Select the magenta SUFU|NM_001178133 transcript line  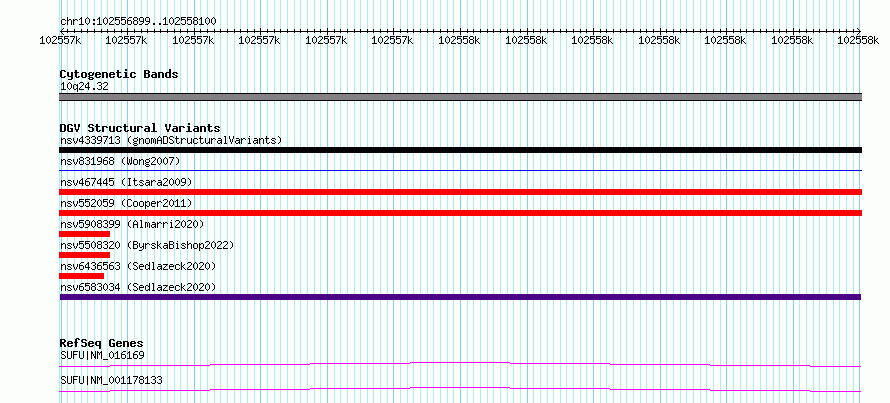coord(460,389)
